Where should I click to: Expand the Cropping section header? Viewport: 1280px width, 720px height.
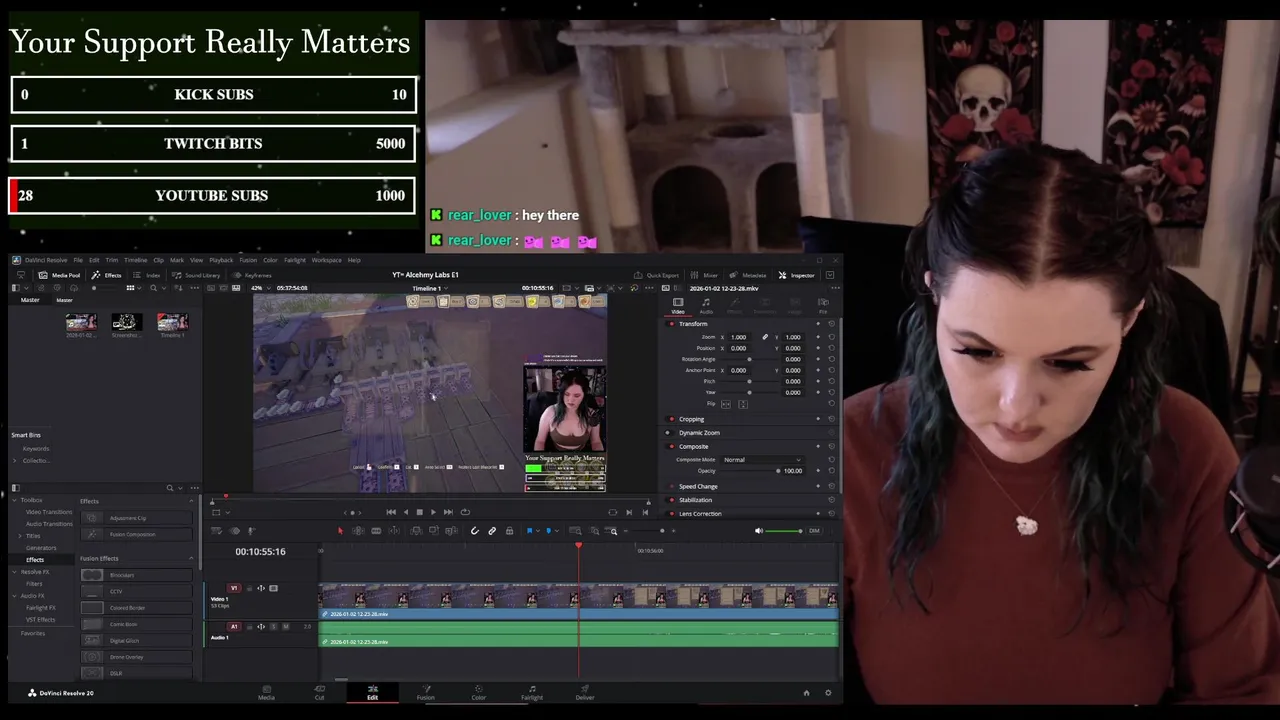coord(691,419)
